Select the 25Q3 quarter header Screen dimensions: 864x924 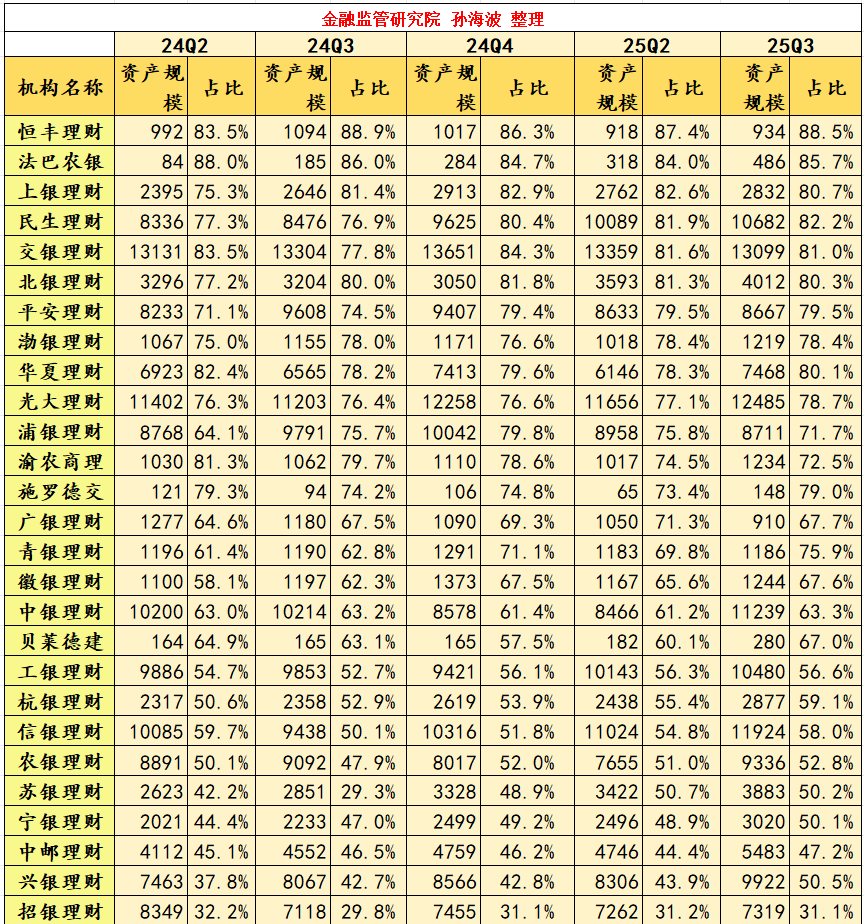[x=790, y=45]
